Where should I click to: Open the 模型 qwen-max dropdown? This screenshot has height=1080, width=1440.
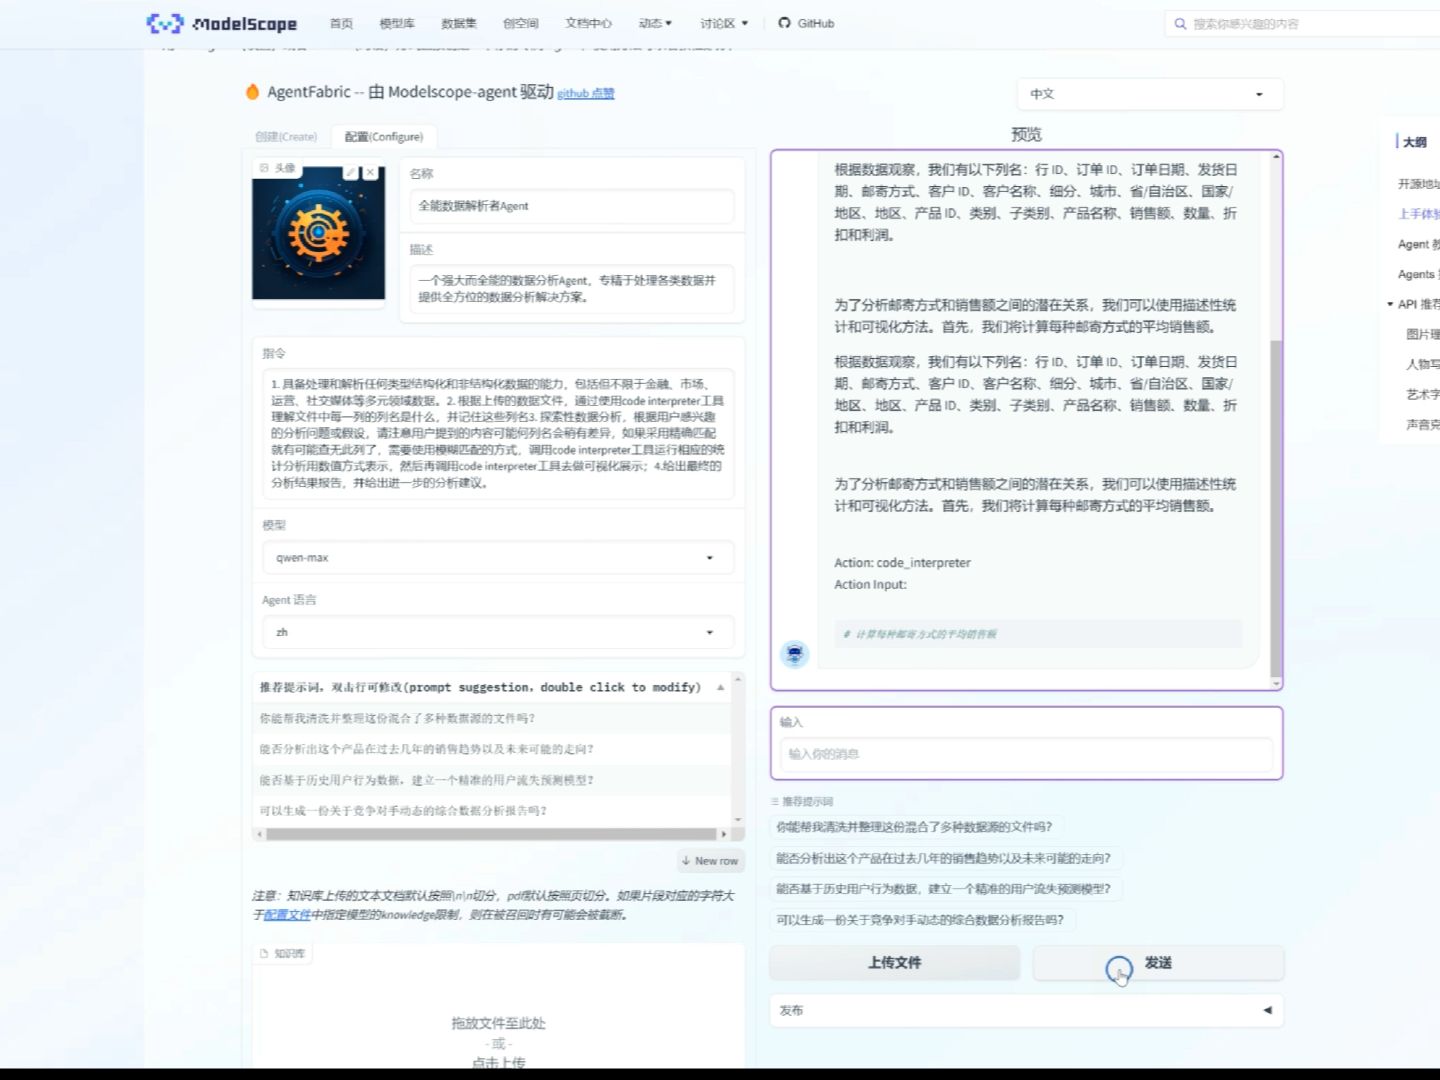coord(498,558)
